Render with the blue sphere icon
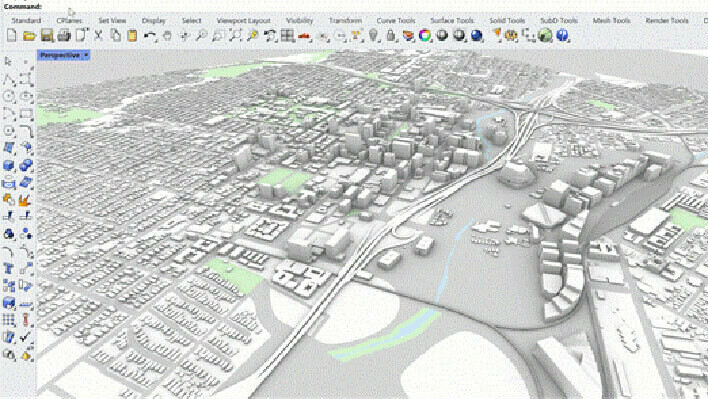This screenshot has height=399, width=708. click(476, 35)
